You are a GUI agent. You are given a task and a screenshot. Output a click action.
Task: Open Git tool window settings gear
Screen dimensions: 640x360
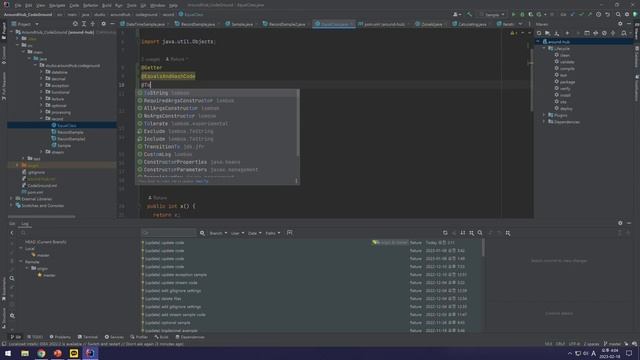coord(620,223)
